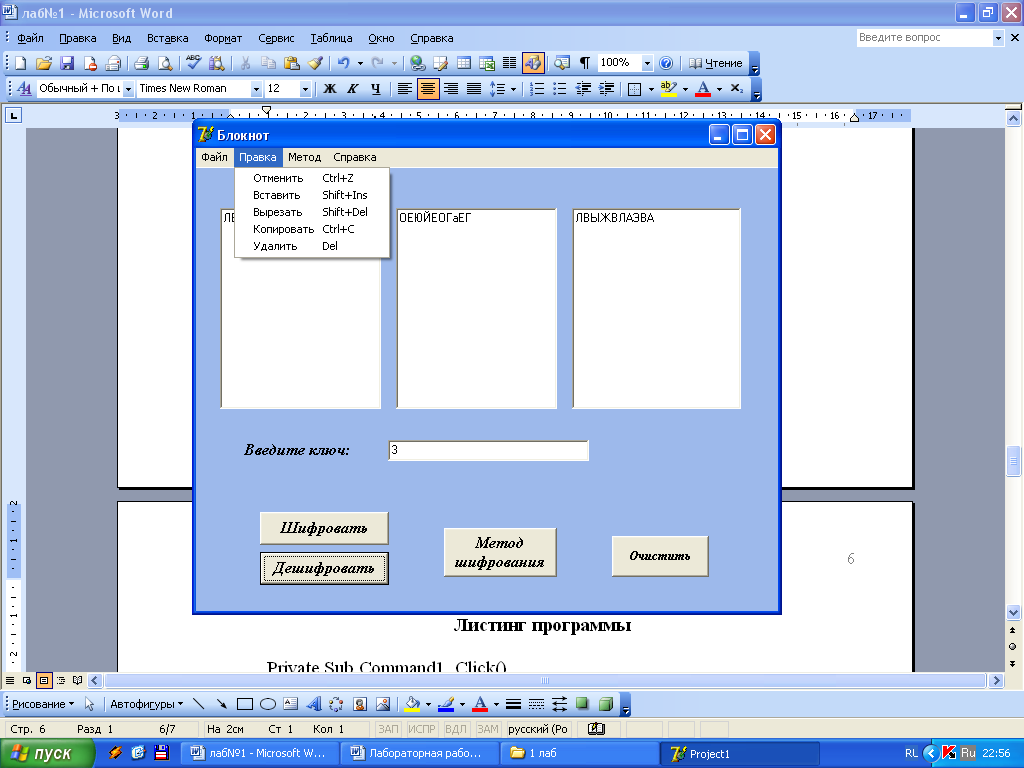
Task: Justify text alignment
Action: pos(473,88)
